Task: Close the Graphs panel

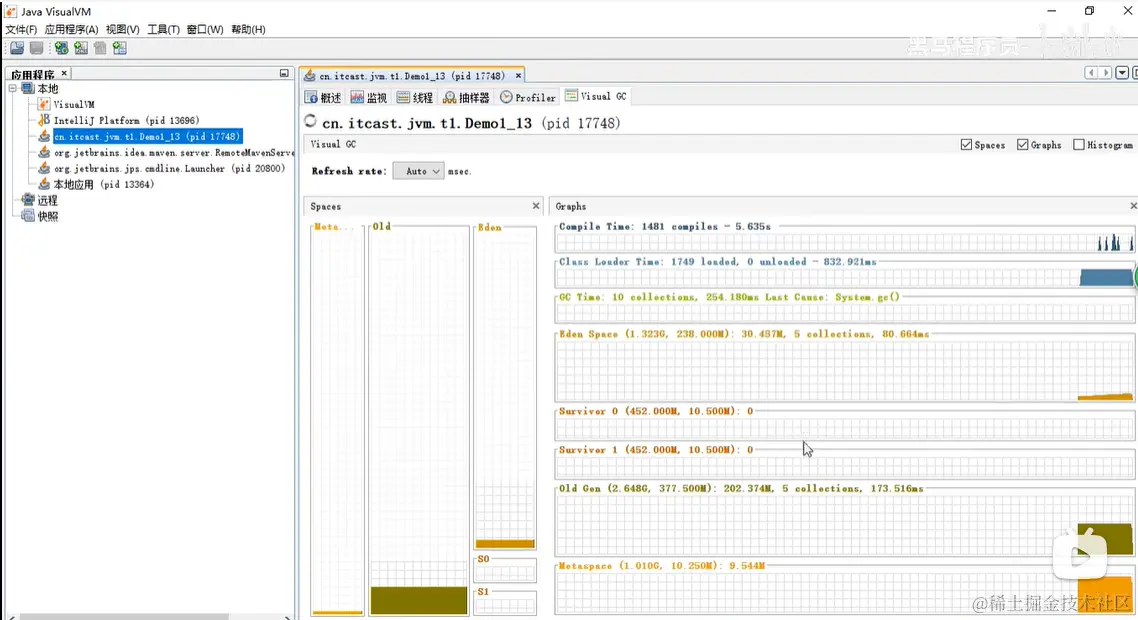Action: [x=1133, y=206]
